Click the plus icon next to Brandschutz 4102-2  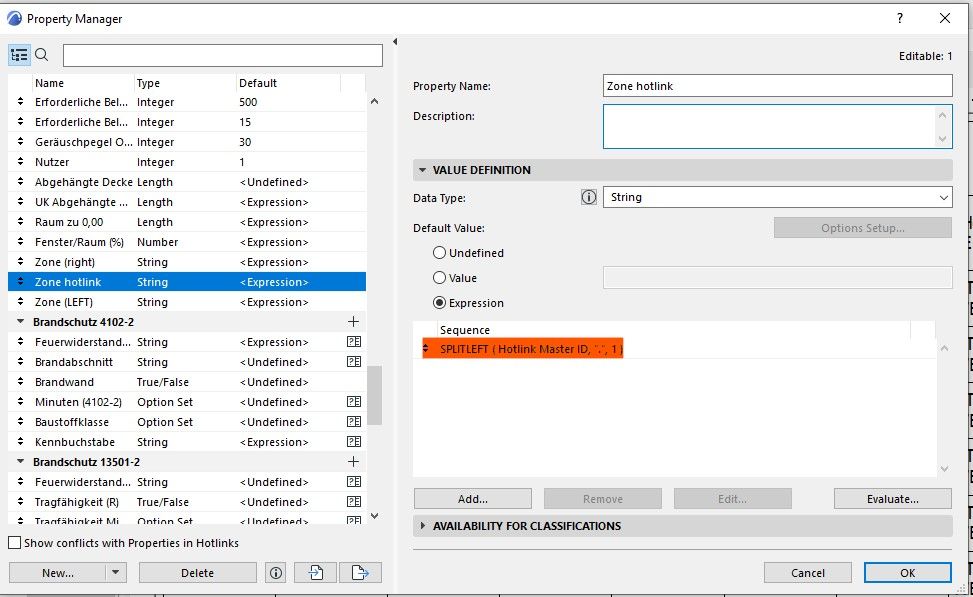355,322
